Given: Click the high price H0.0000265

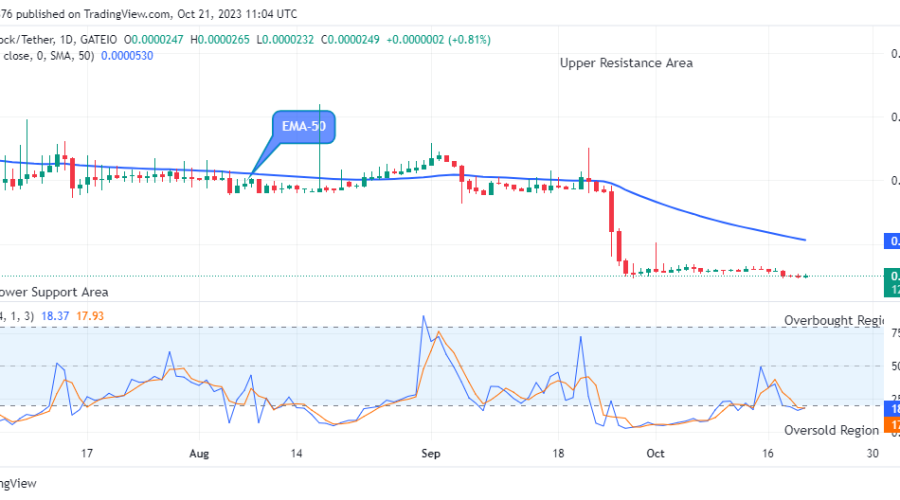Looking at the screenshot, I should (x=219, y=40).
